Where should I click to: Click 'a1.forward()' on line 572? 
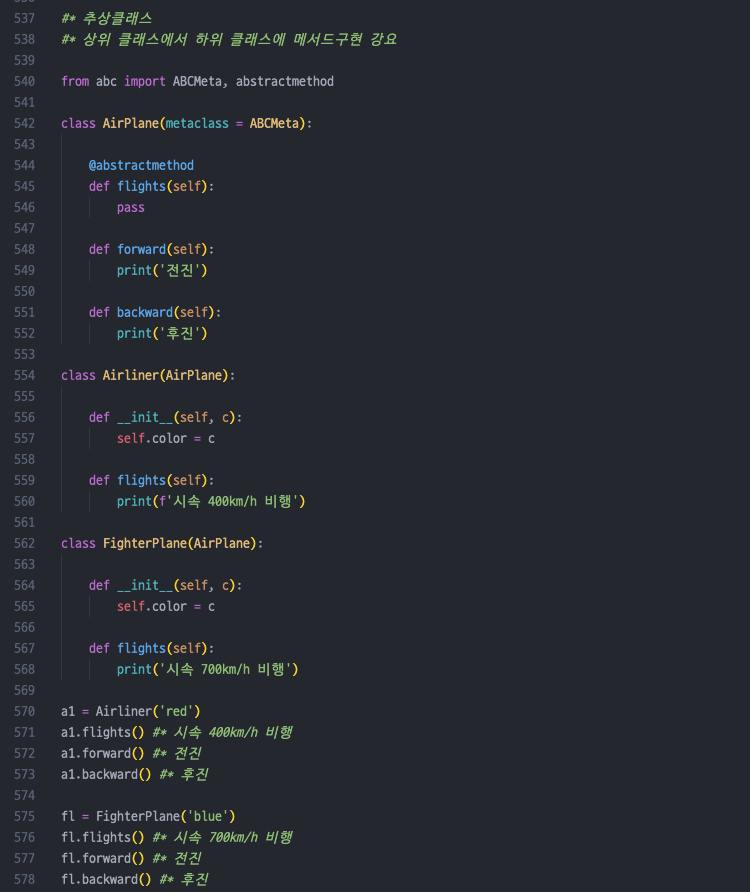point(102,754)
